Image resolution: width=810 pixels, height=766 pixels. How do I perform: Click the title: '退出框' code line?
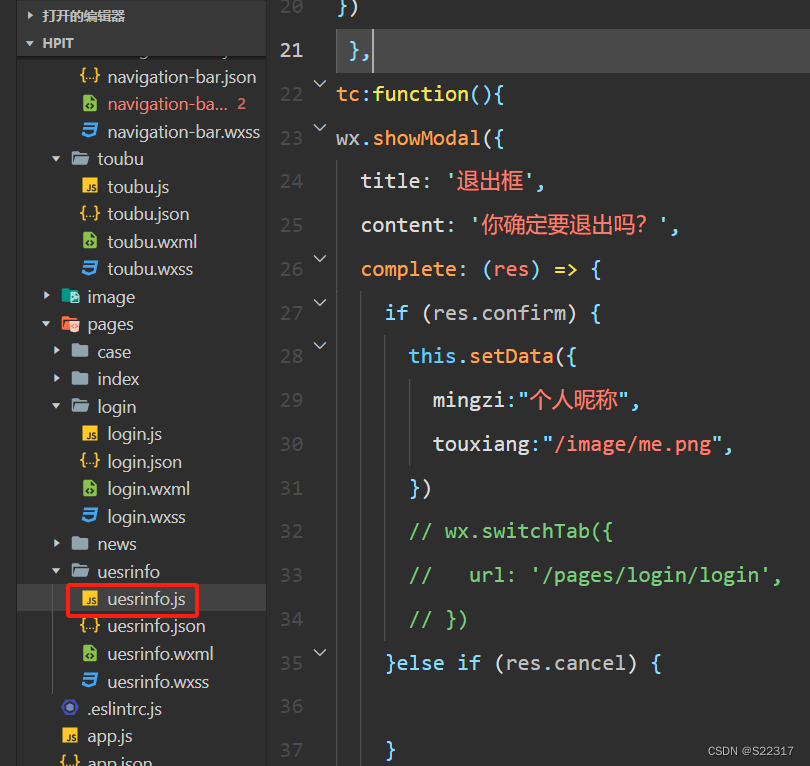tap(452, 181)
